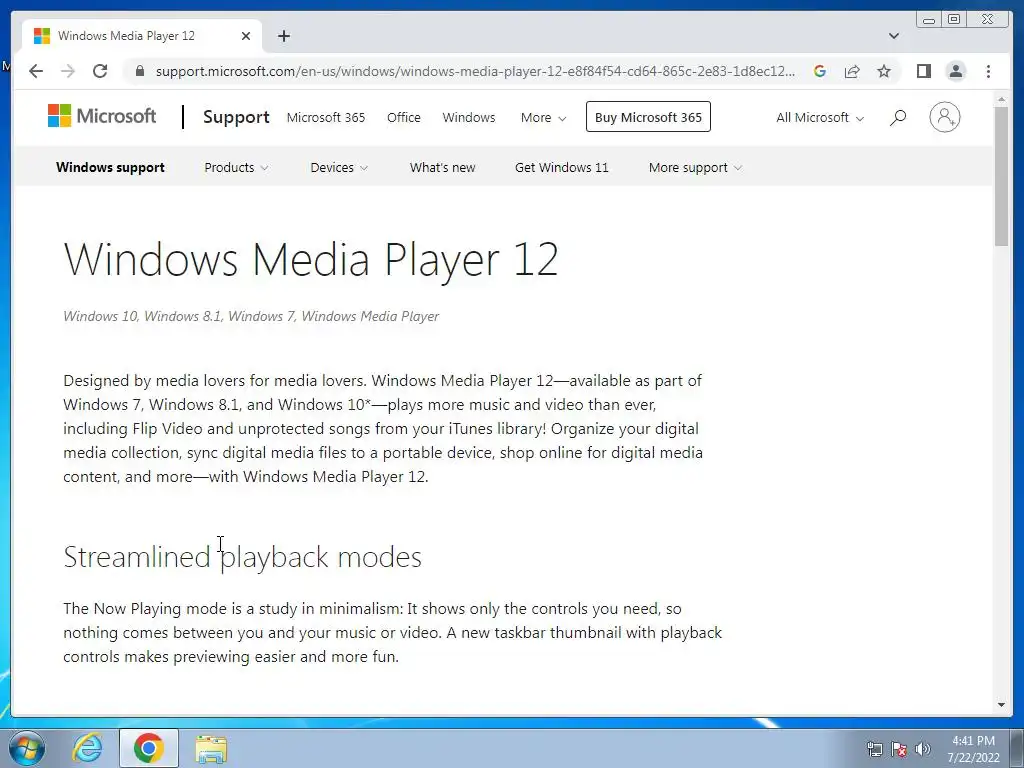Open Chrome profile avatar icon
Screen dimensions: 1024x768
(955, 71)
